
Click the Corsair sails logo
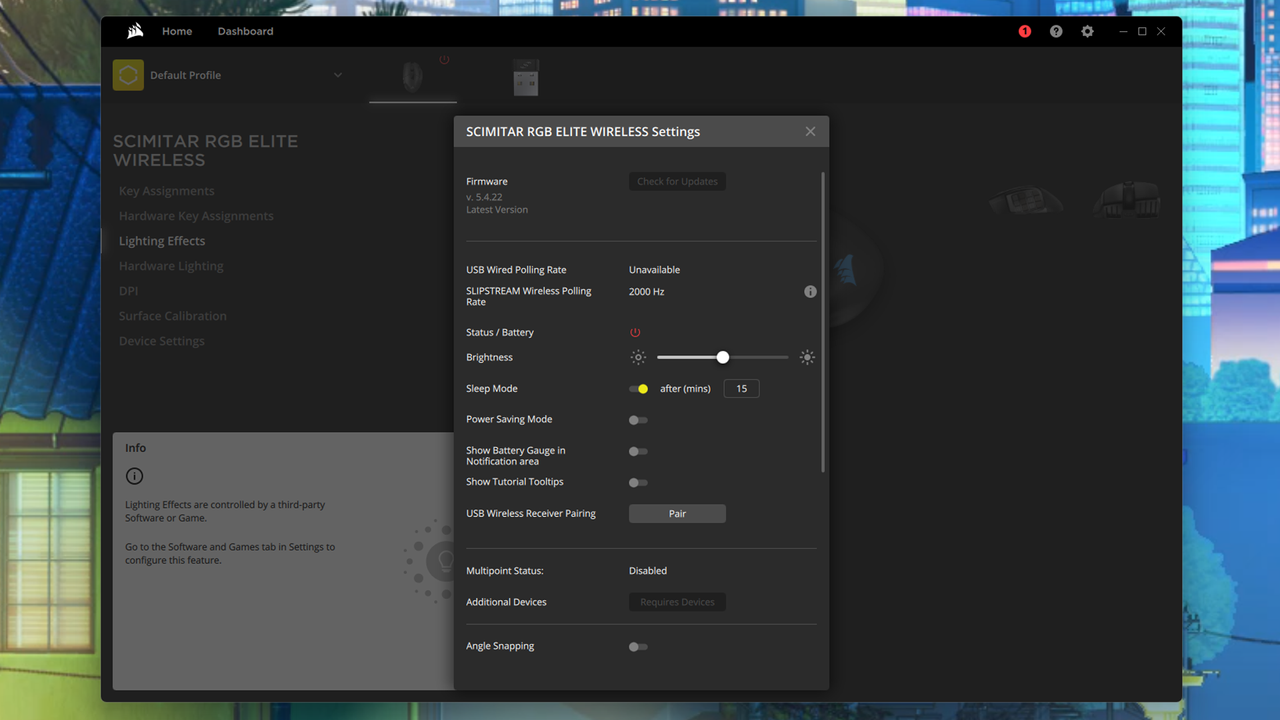135,31
